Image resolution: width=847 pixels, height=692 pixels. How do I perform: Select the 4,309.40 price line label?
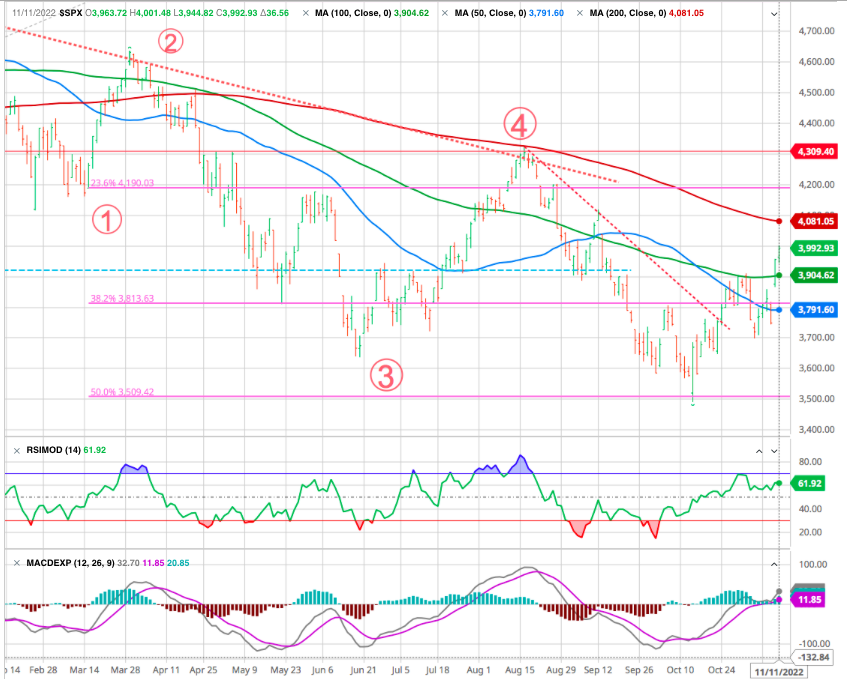click(x=815, y=152)
